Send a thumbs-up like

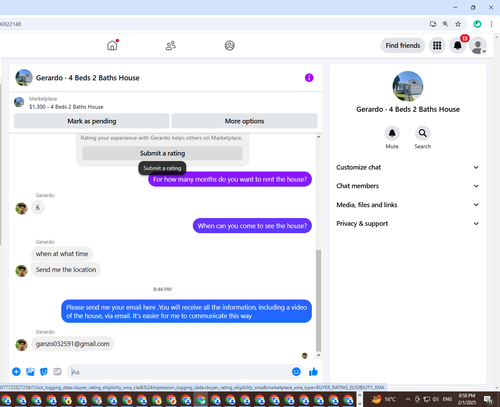coord(313,371)
